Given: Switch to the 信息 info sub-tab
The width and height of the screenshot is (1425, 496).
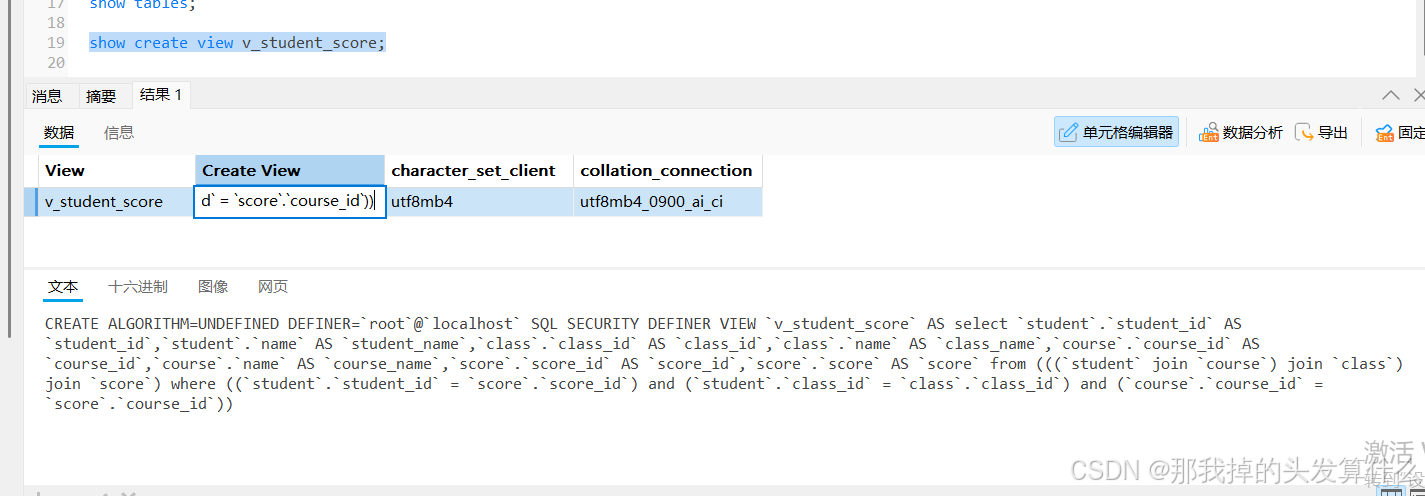Looking at the screenshot, I should (119, 132).
